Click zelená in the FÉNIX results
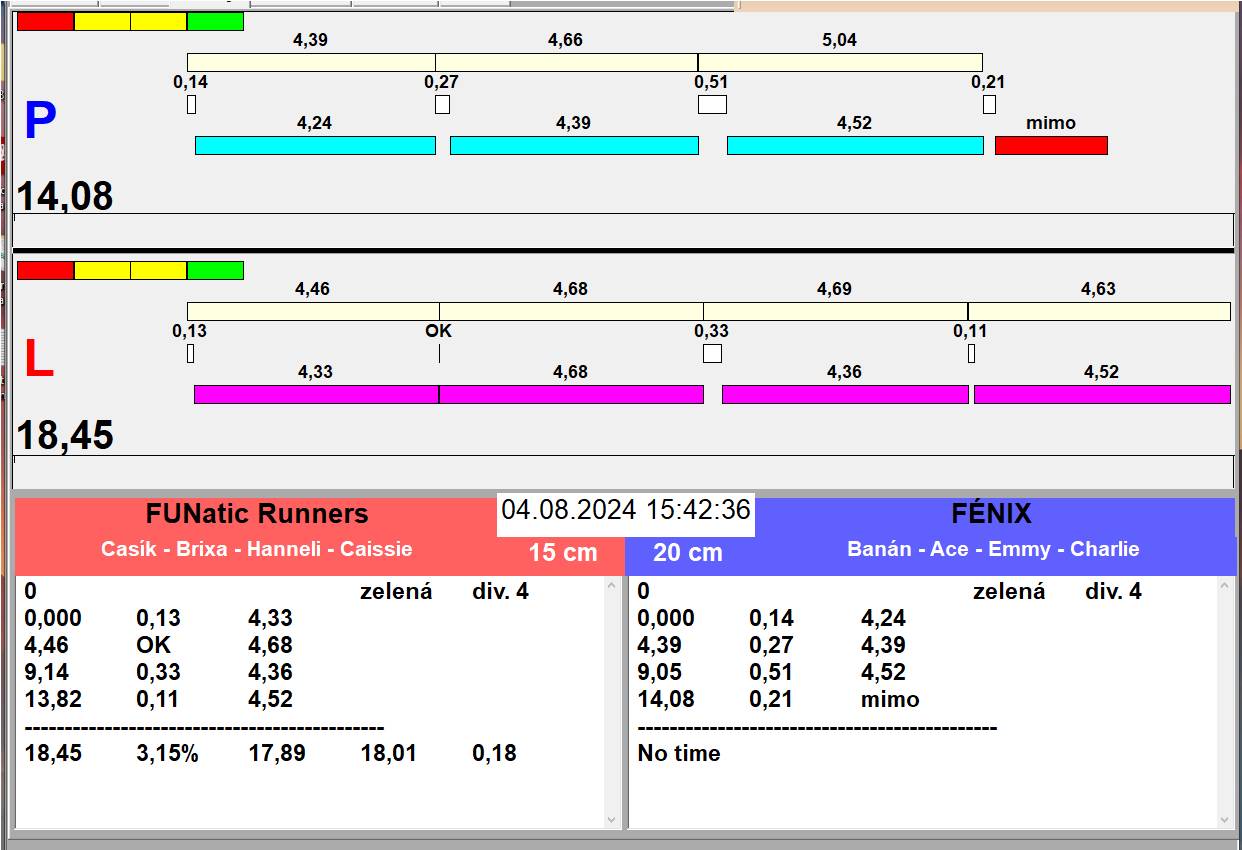The width and height of the screenshot is (1242, 850). pos(1009,591)
